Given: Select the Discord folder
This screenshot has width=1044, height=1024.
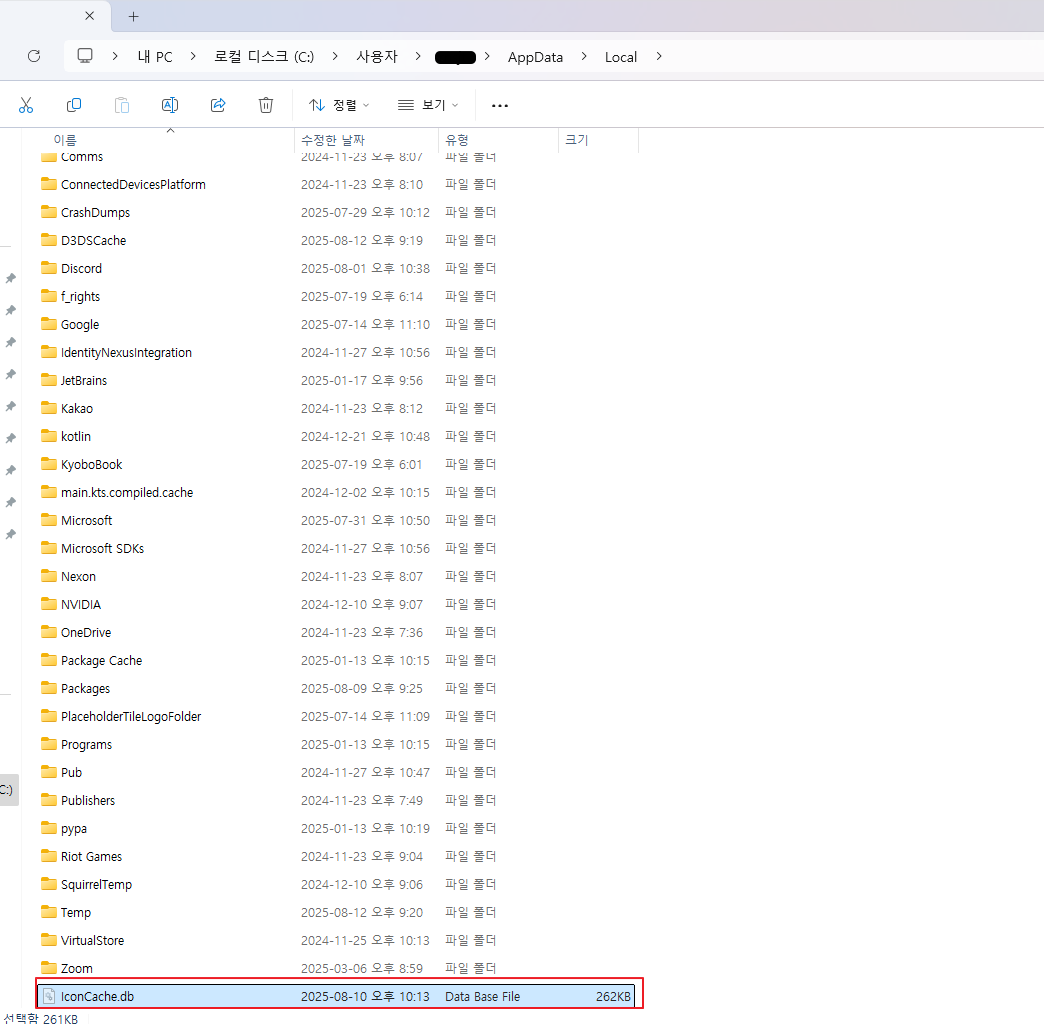Looking at the screenshot, I should click(x=81, y=268).
